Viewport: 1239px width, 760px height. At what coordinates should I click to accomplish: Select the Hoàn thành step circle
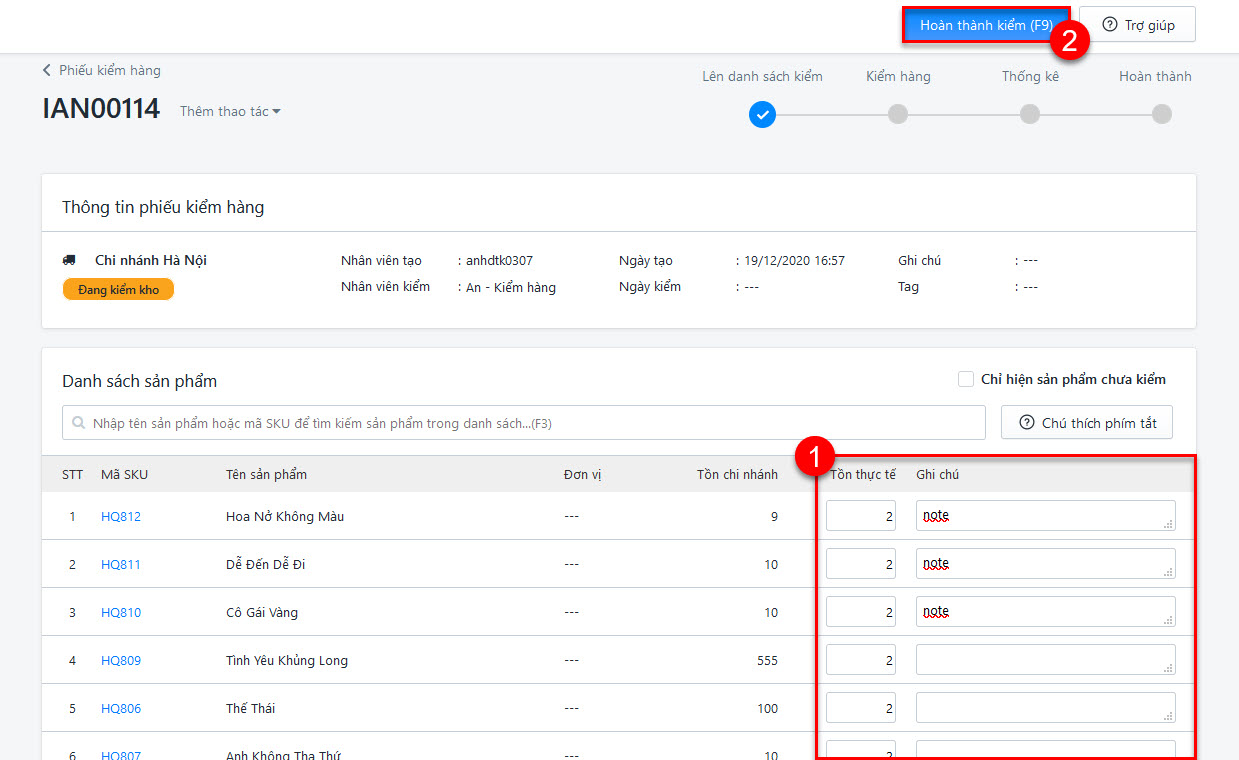click(1161, 115)
